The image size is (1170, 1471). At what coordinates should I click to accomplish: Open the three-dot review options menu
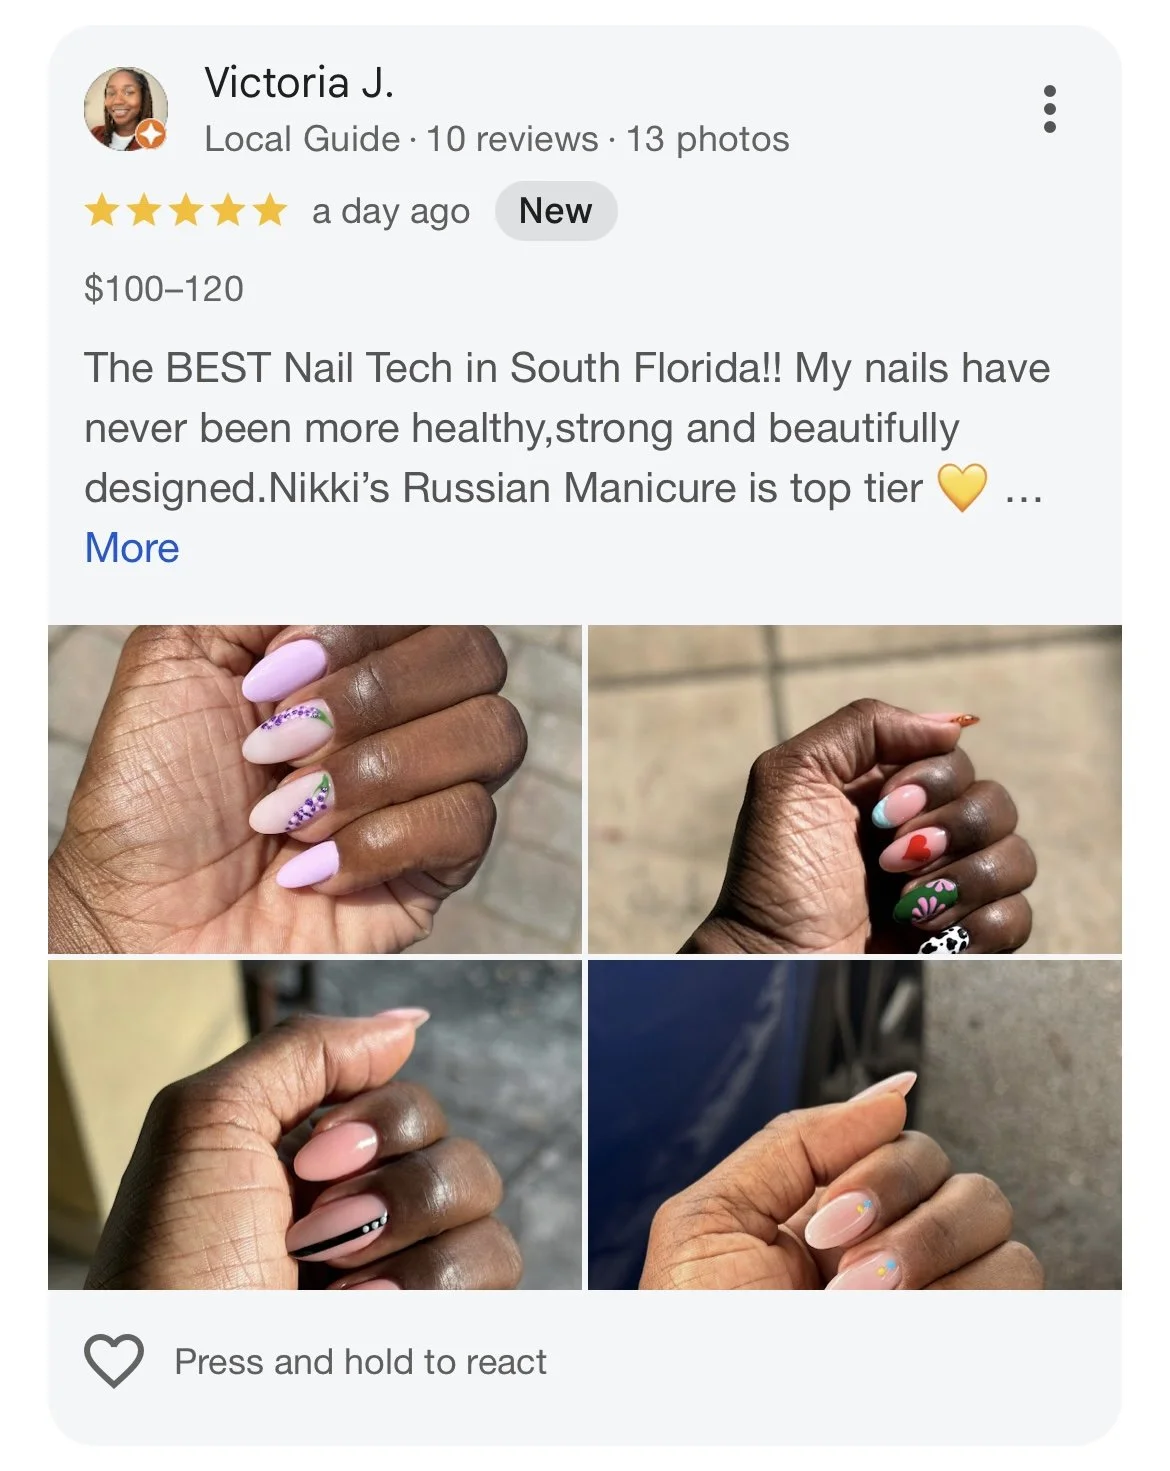point(1049,108)
